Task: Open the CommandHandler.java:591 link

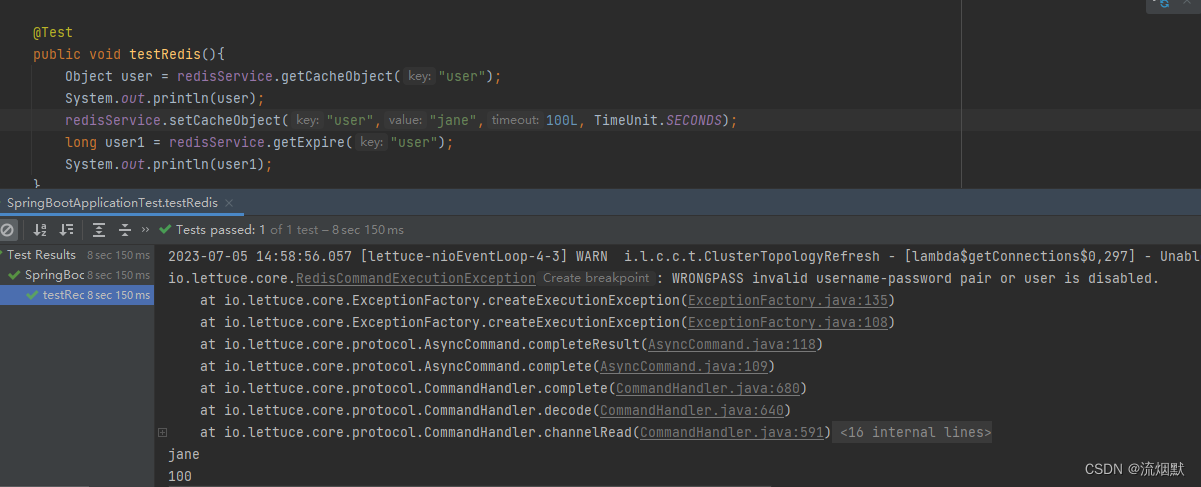Action: pos(731,432)
